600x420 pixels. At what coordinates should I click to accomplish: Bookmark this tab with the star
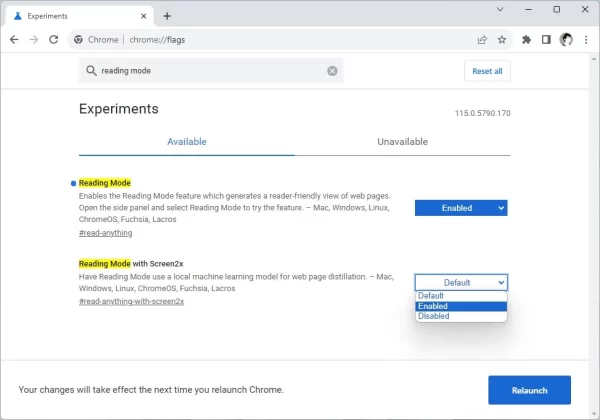pos(502,39)
